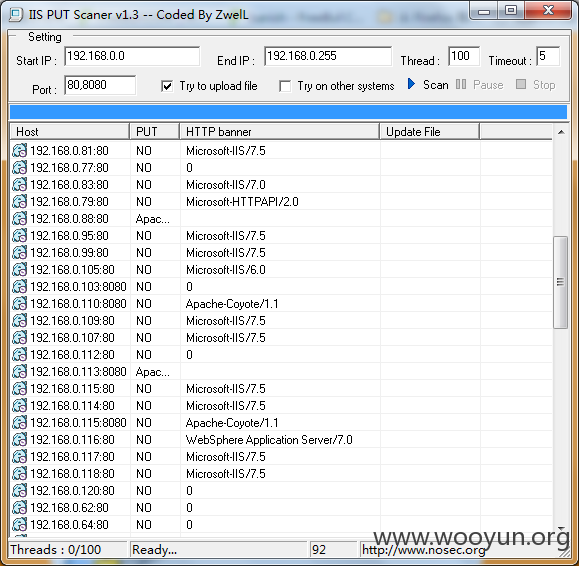Click host icon for 192.168.0.88:80
Viewport: 579px width, 566px height.
pos(20,219)
